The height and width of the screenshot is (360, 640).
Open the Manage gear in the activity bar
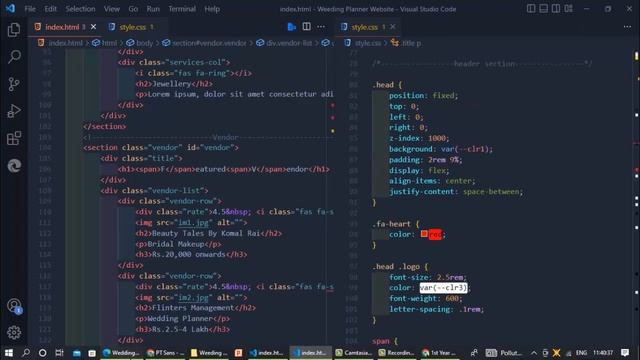(x=14, y=333)
